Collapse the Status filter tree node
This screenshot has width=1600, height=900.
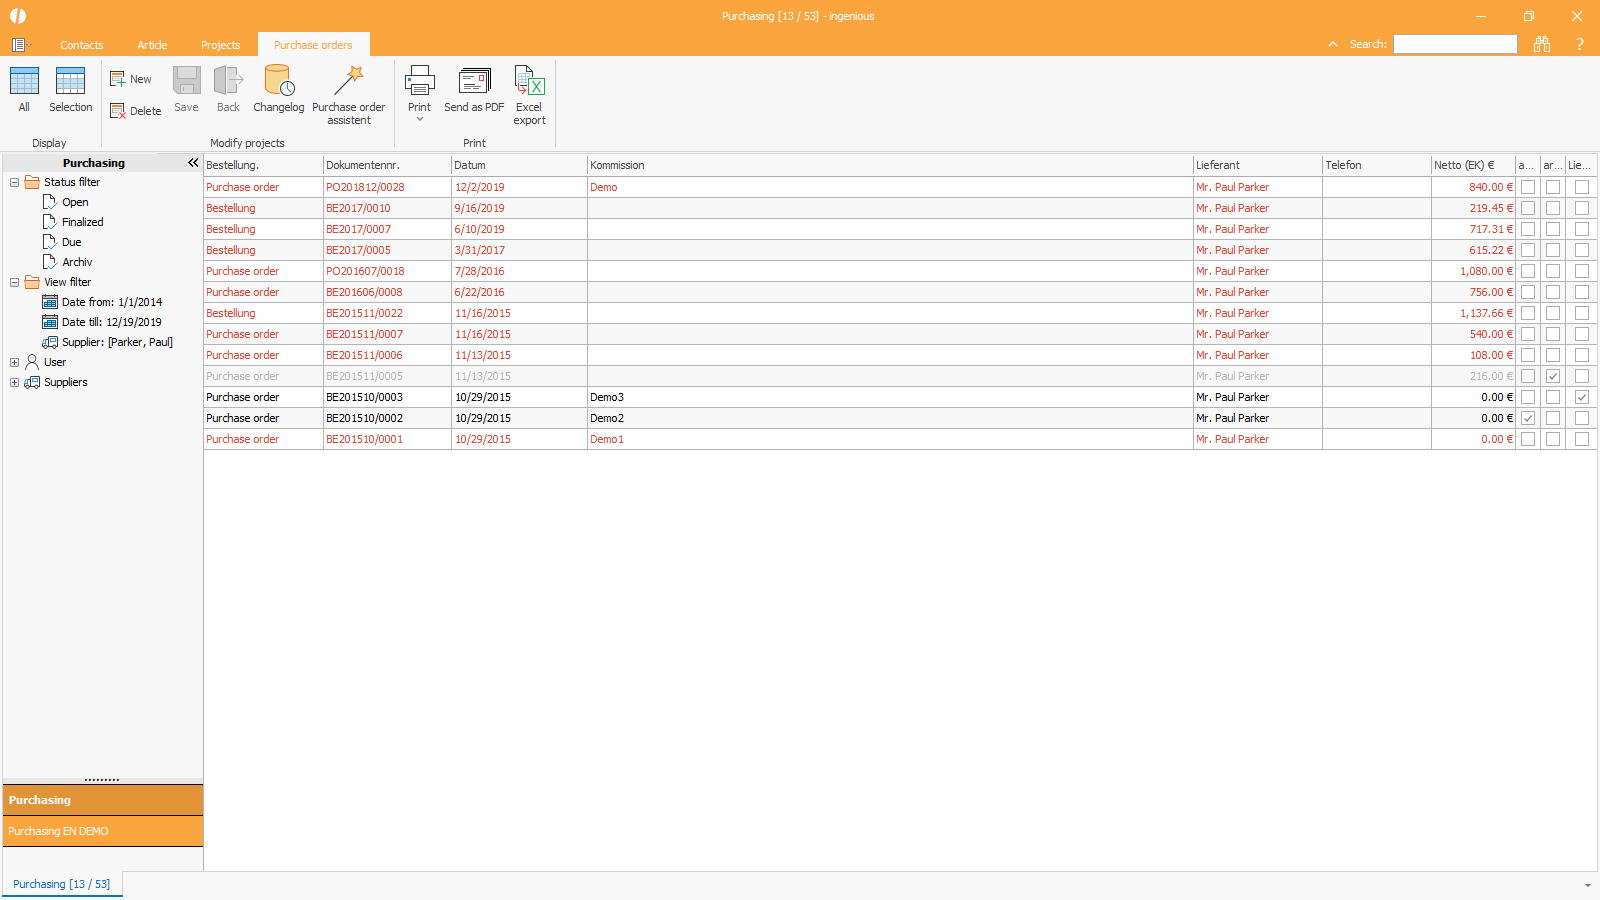coord(14,182)
